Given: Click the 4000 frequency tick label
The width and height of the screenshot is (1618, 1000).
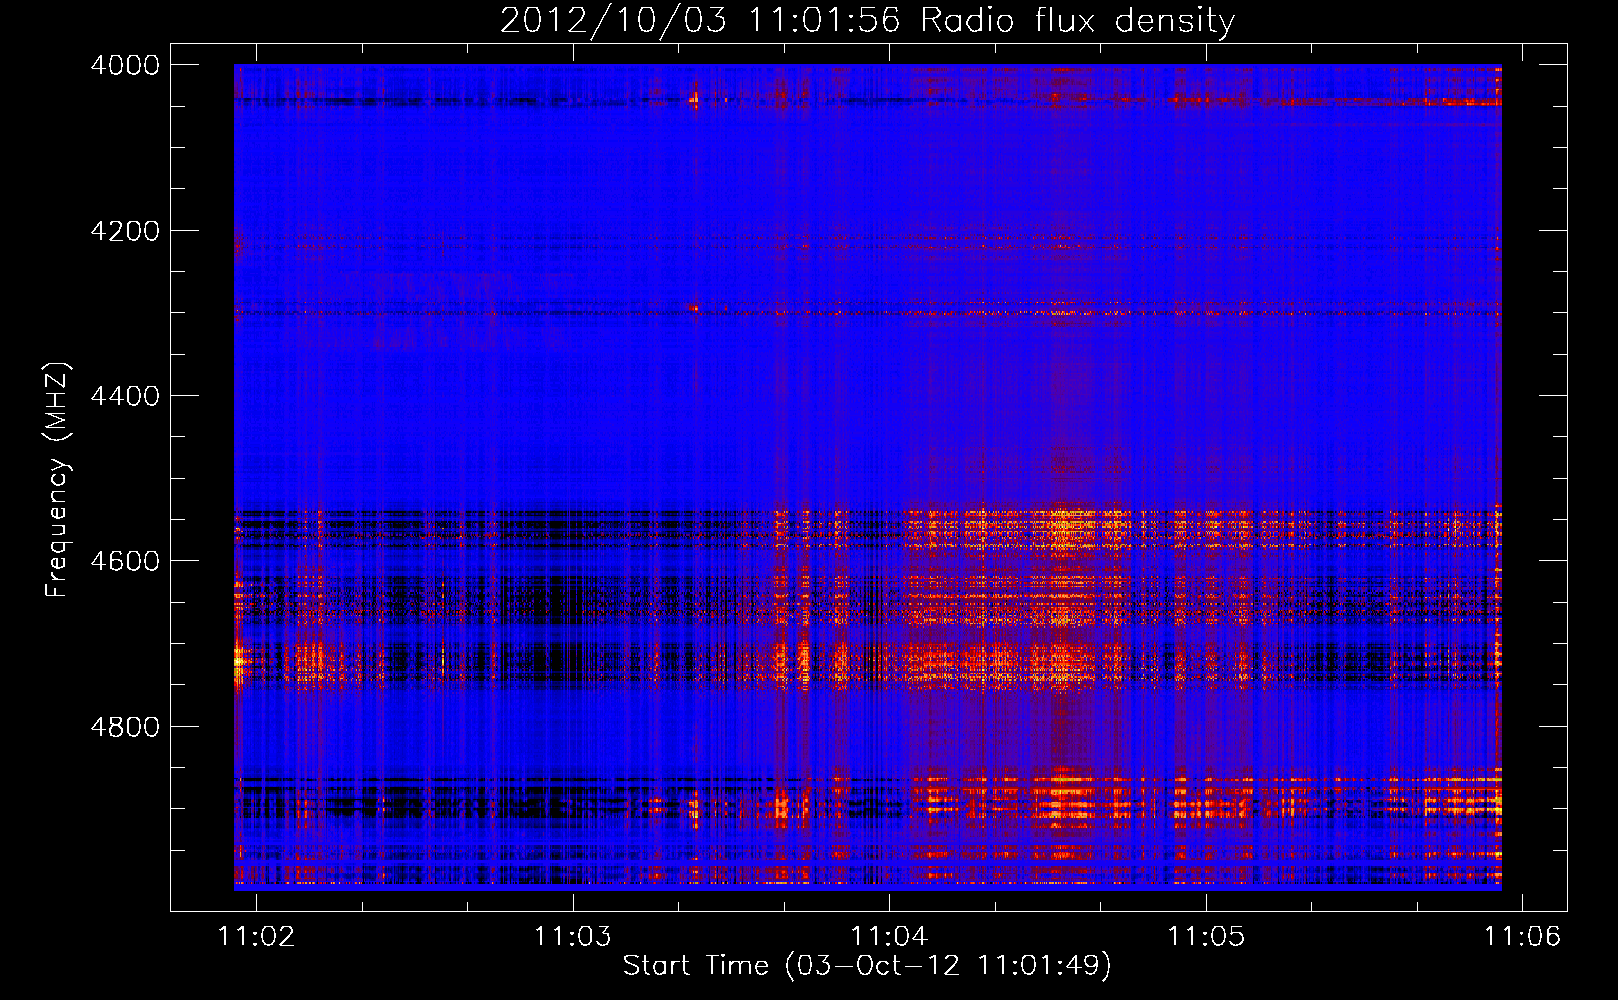Looking at the screenshot, I should [x=125, y=65].
